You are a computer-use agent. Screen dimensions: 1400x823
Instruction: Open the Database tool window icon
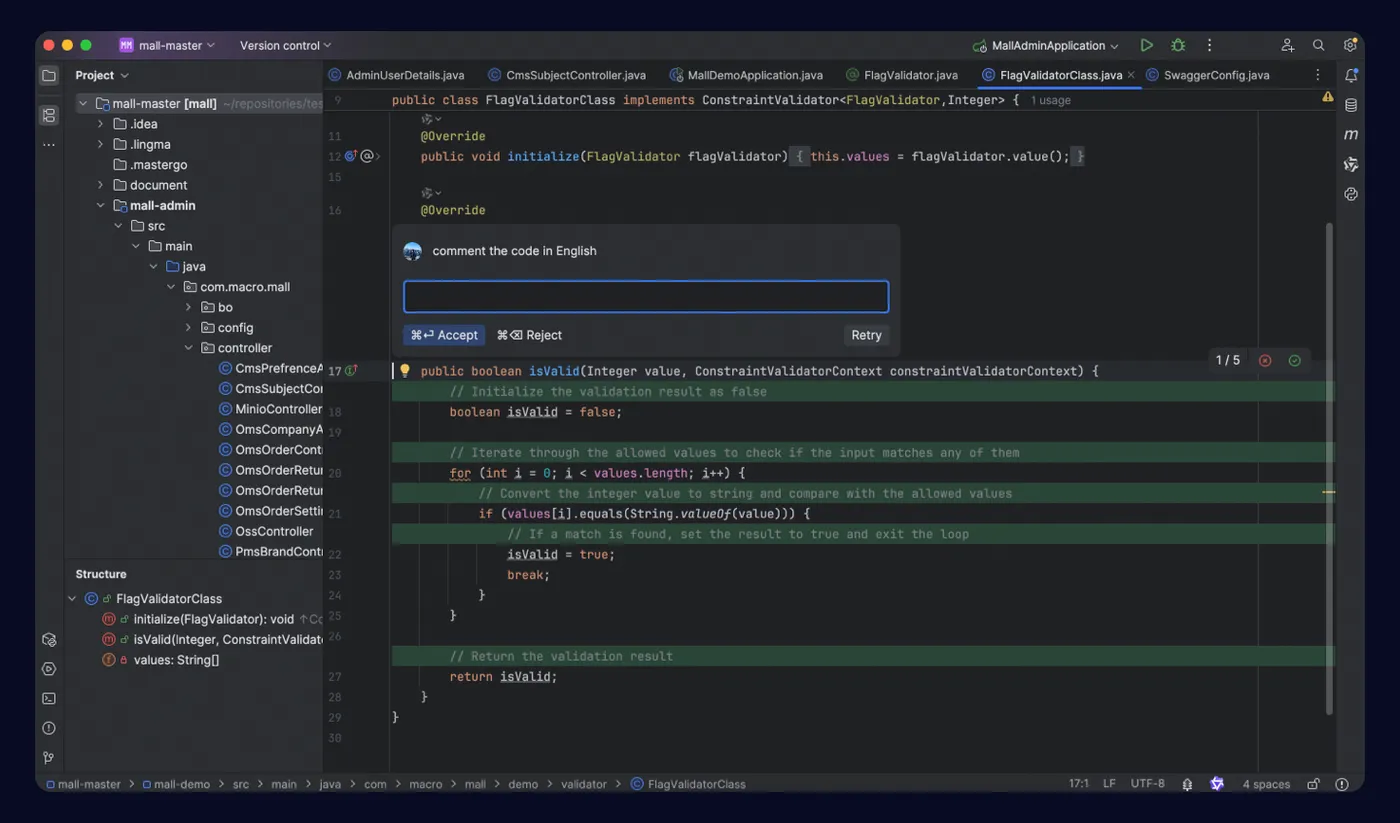click(1351, 105)
